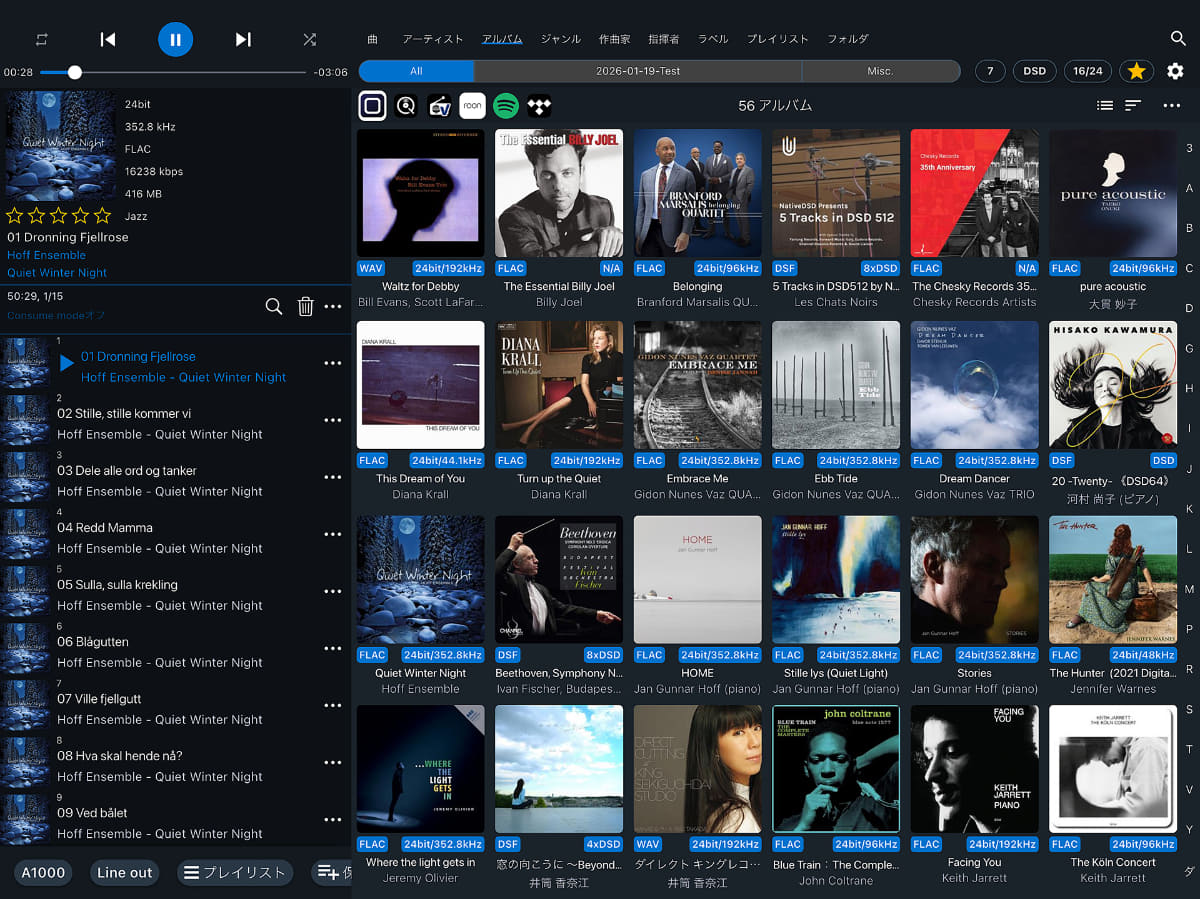Select the 2026-01-19-Test library segment
1200x899 pixels.
(638, 71)
